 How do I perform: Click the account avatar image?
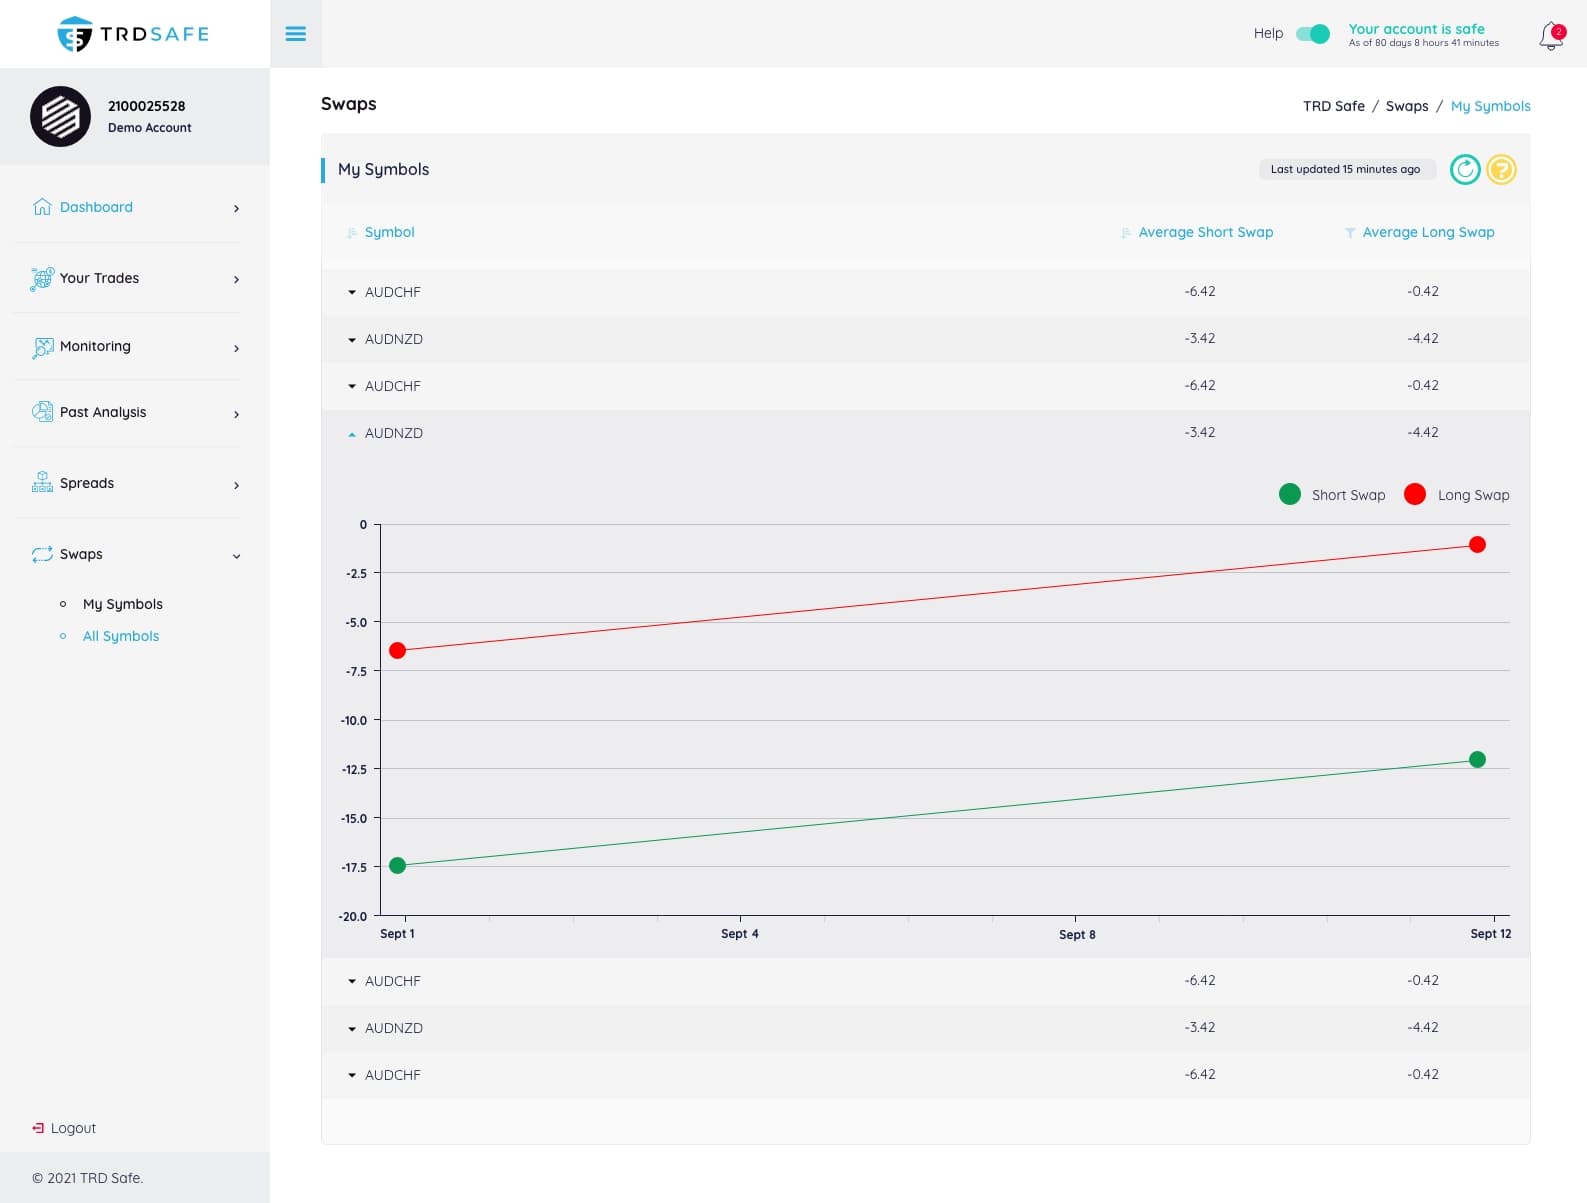pyautogui.click(x=60, y=116)
